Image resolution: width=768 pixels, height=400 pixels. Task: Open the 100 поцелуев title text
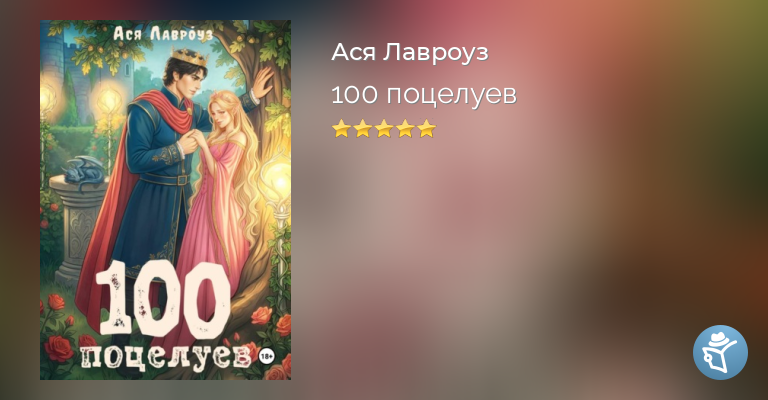tap(424, 94)
